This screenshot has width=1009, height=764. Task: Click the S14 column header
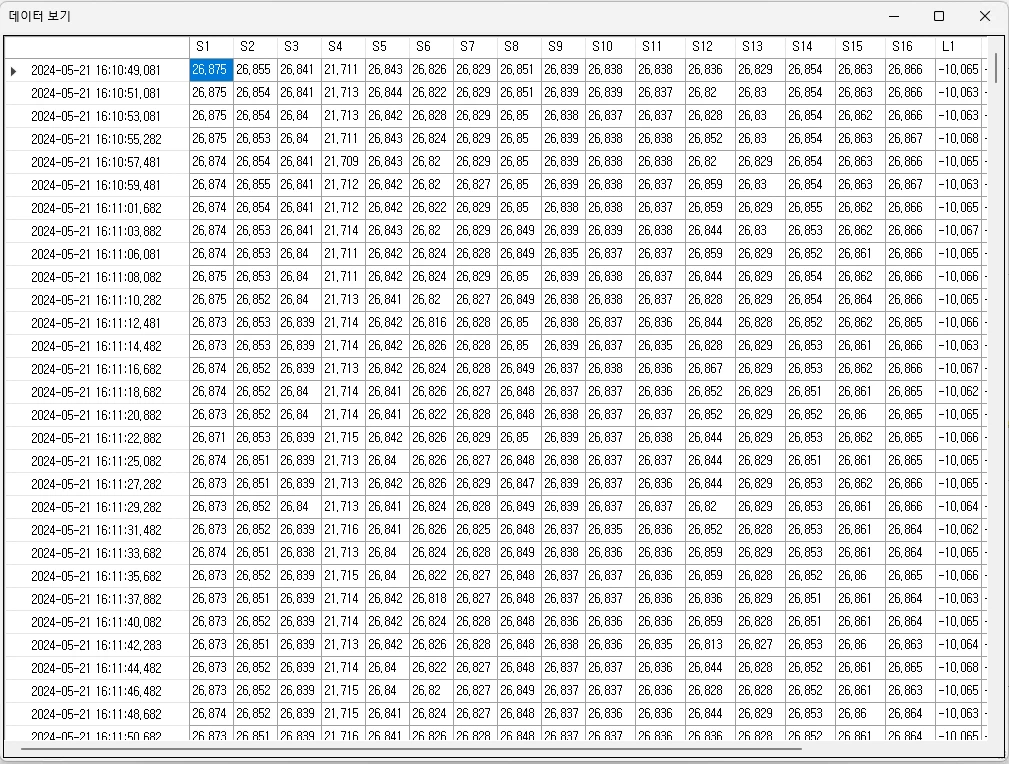click(810, 47)
